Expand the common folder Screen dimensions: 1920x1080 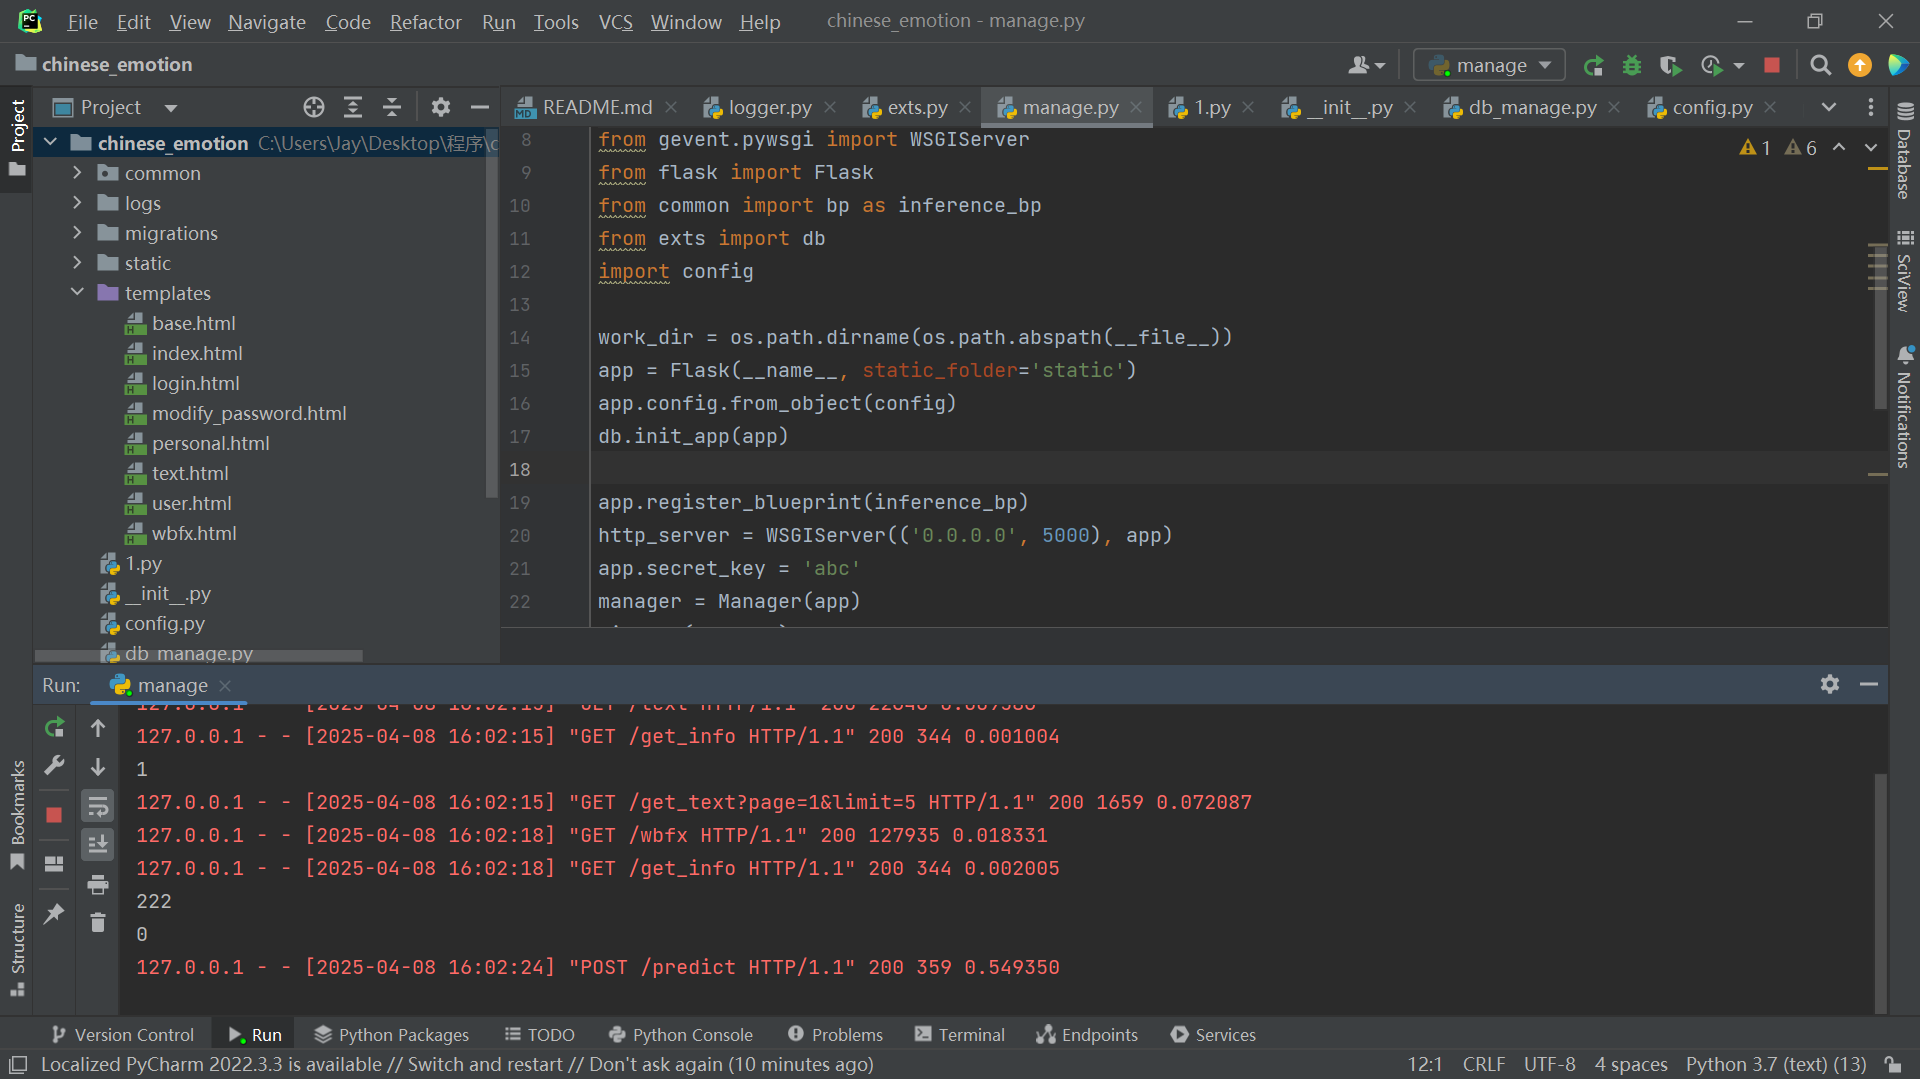pos(78,173)
